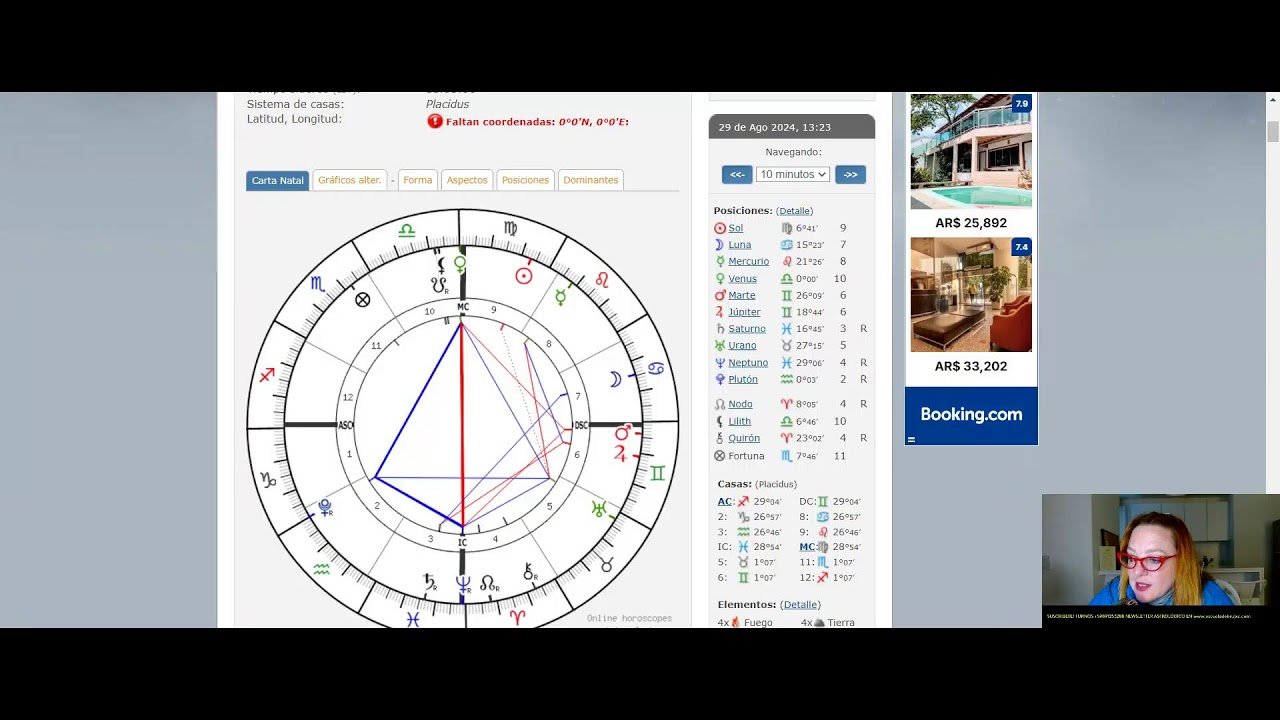Viewport: 1280px width, 720px height.
Task: Follow the Venus planet link
Action: (x=744, y=278)
